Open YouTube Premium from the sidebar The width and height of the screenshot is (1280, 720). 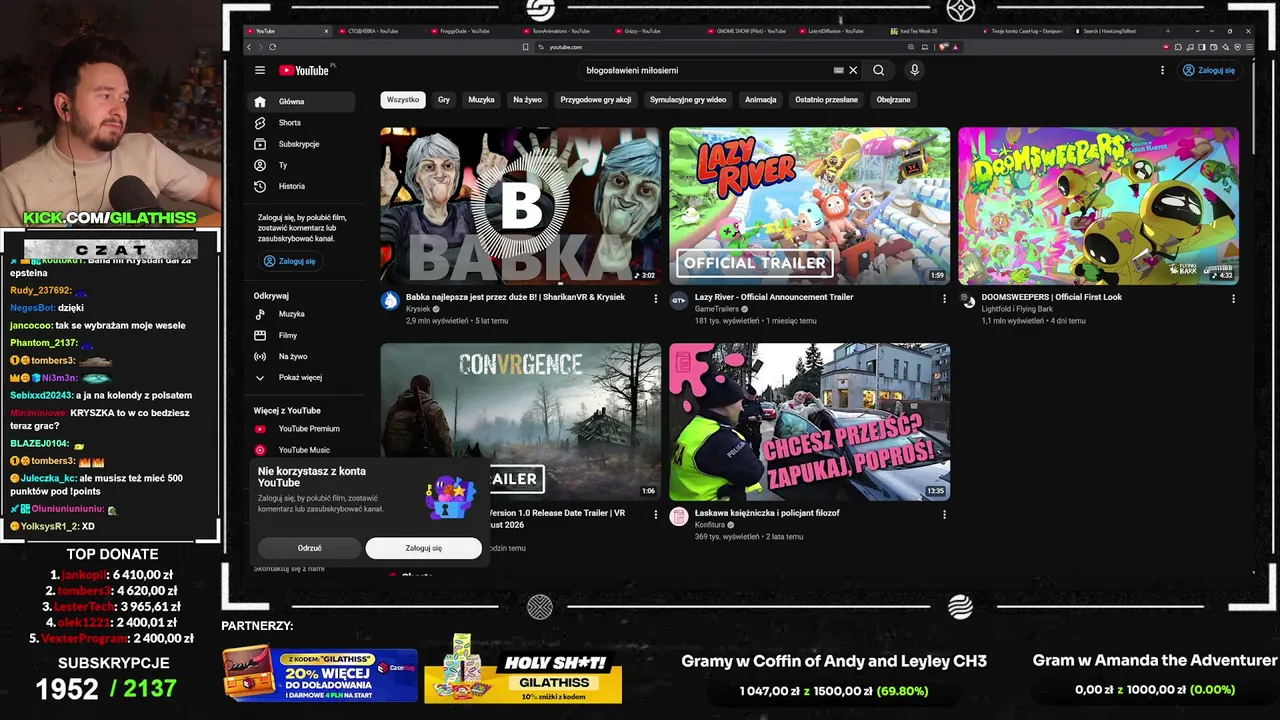301,429
